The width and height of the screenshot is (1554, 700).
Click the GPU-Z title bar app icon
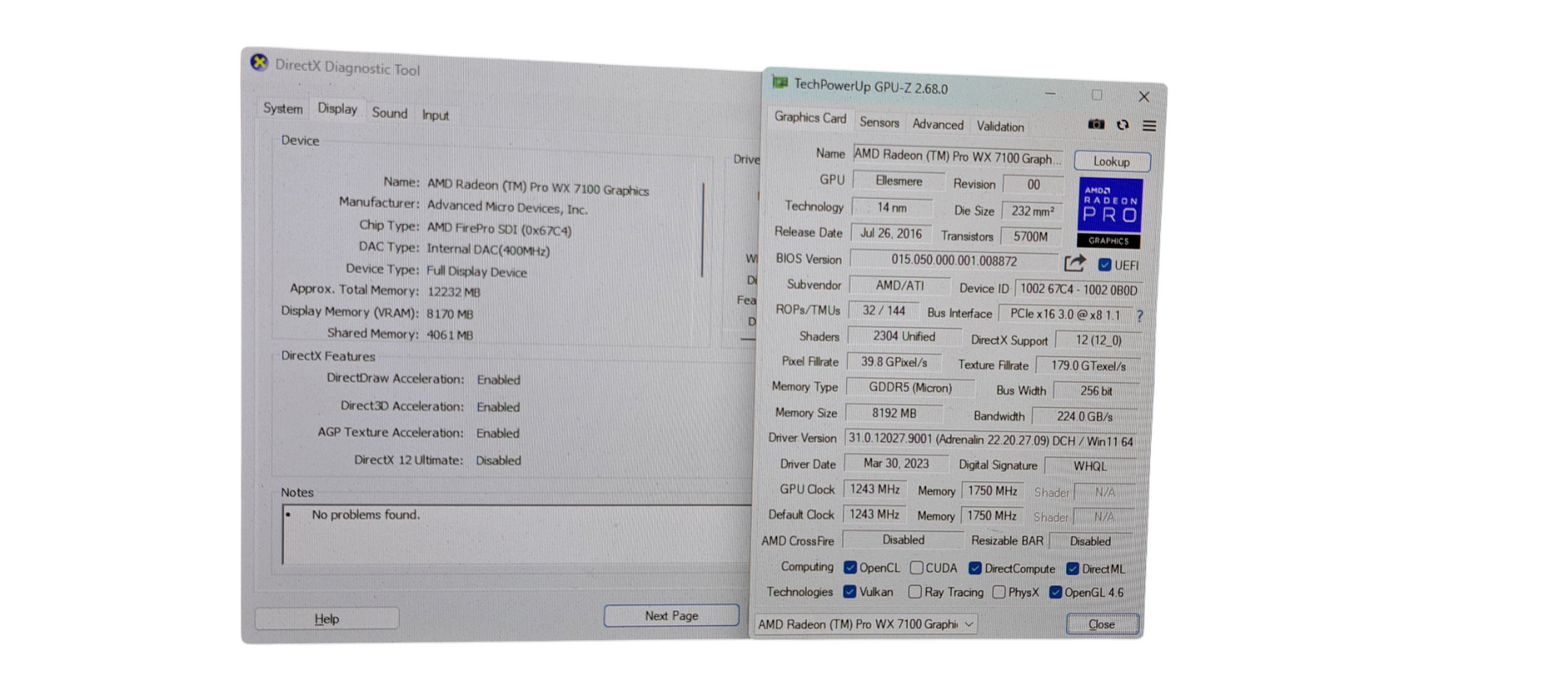(780, 83)
